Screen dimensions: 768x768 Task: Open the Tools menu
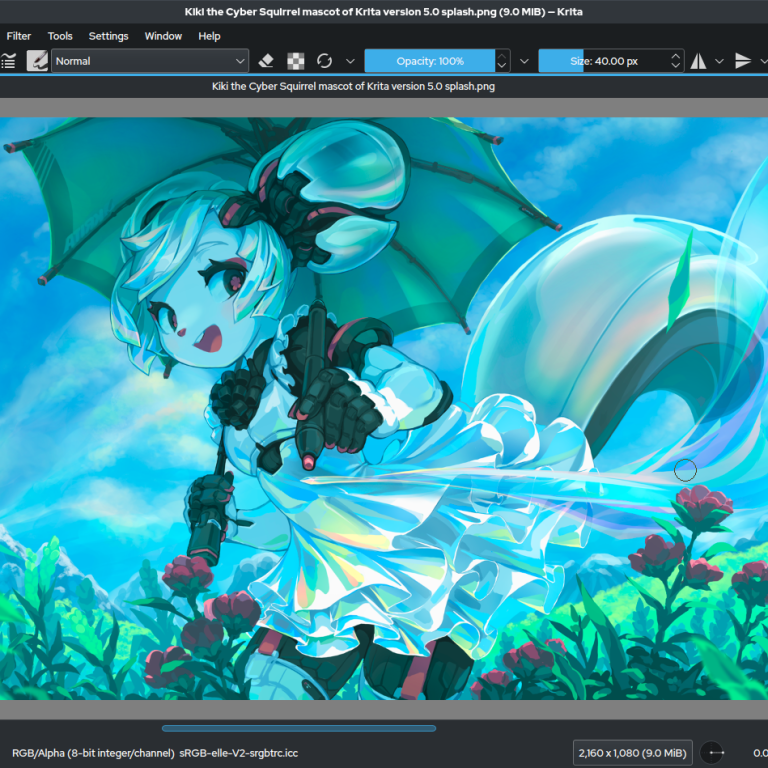point(60,36)
